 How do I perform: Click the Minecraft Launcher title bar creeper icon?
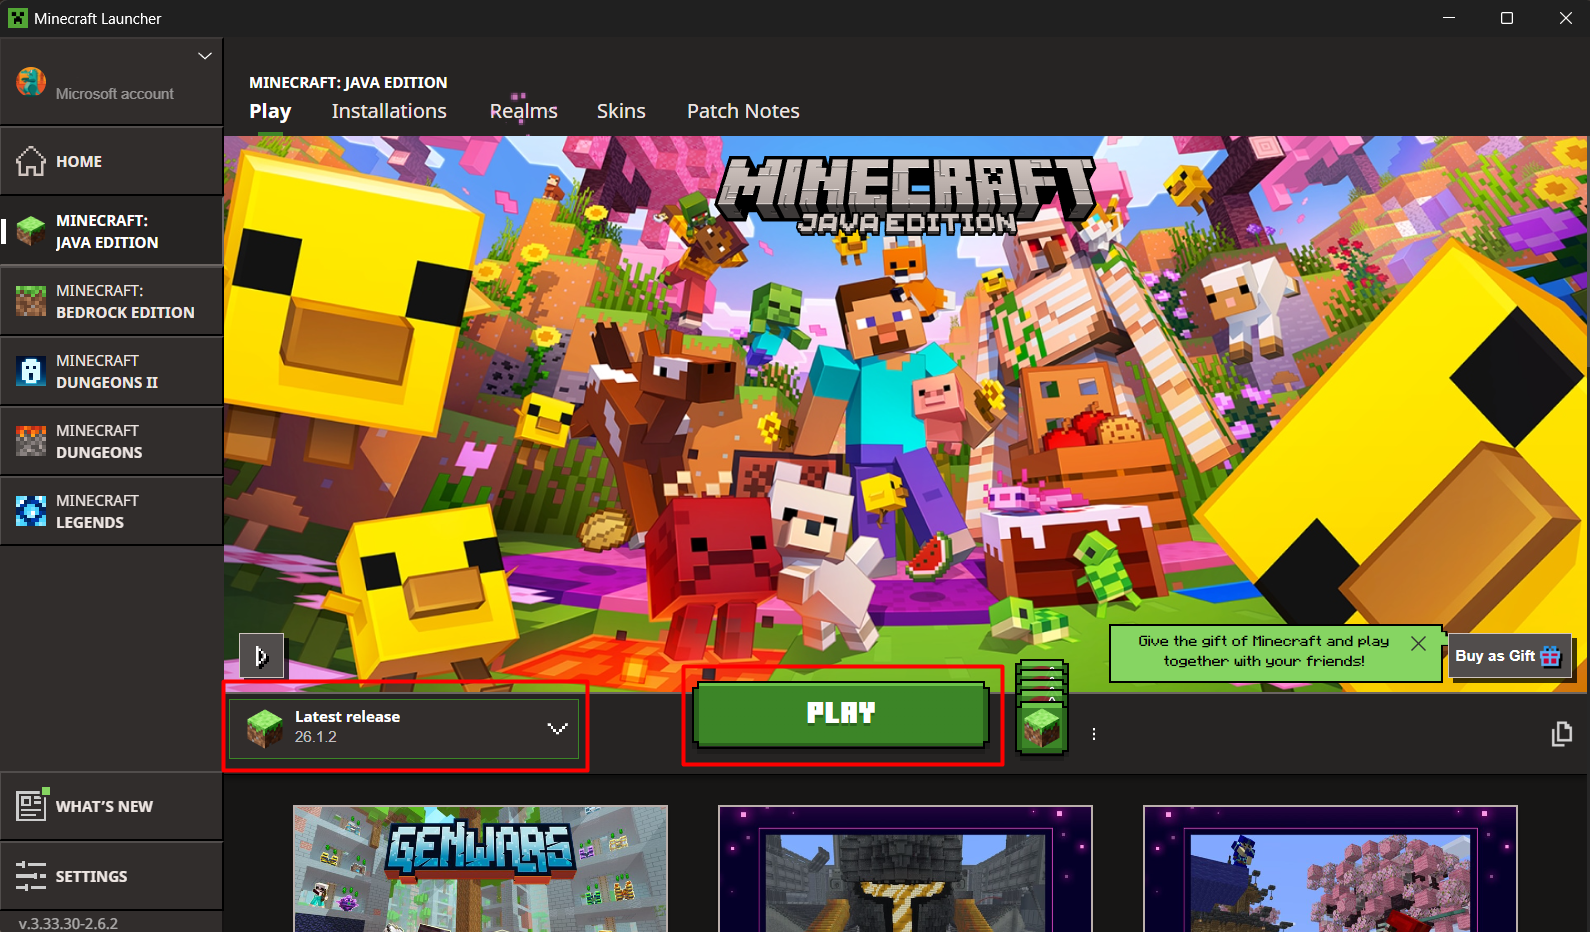pyautogui.click(x=18, y=18)
